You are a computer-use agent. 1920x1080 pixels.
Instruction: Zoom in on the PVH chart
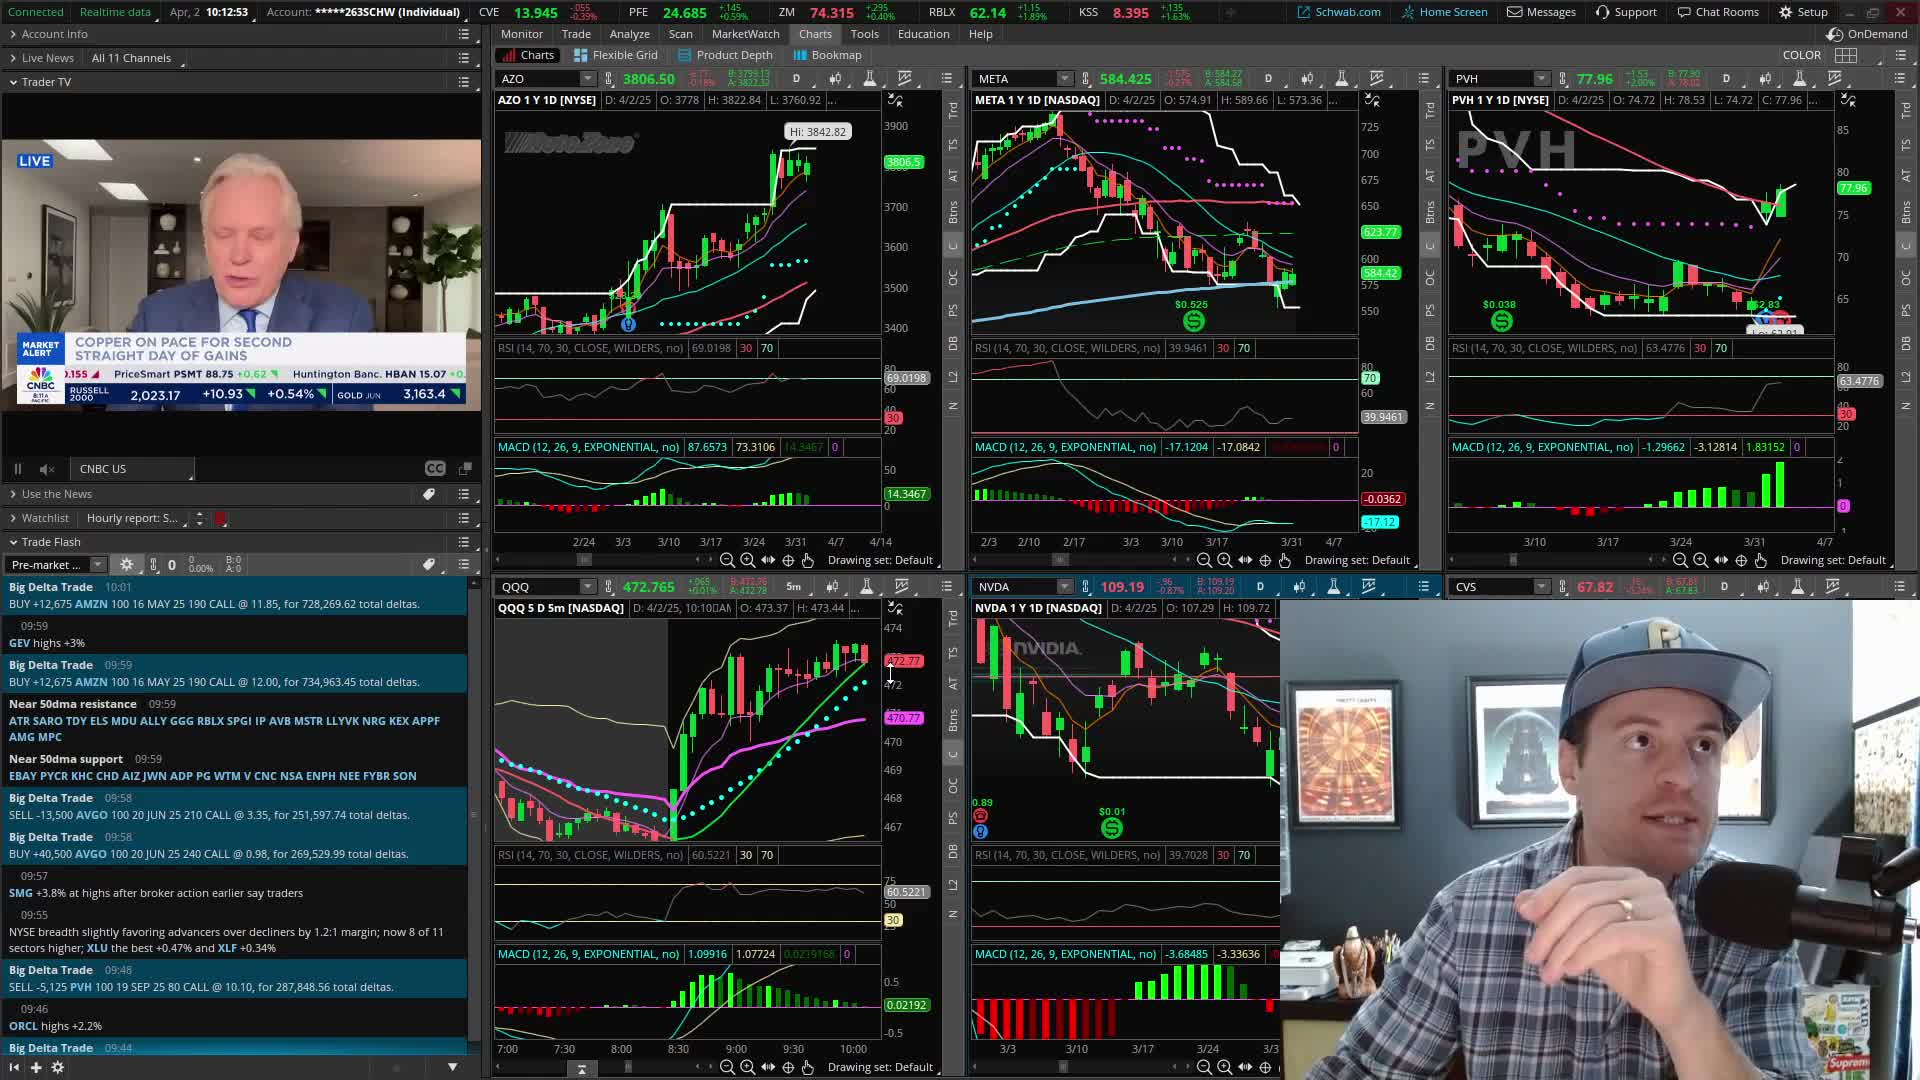tap(1700, 560)
